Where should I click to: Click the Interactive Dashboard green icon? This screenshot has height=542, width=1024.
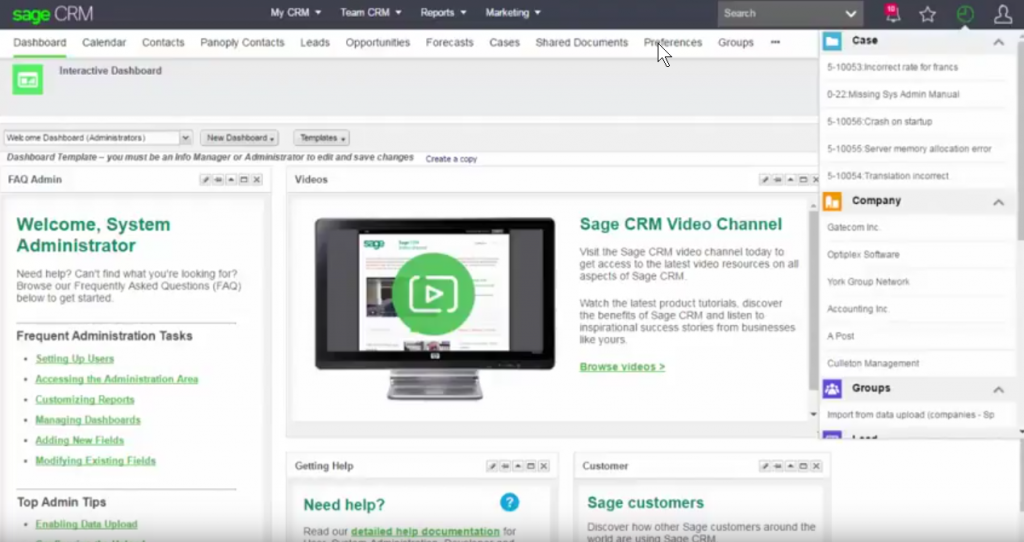27,80
